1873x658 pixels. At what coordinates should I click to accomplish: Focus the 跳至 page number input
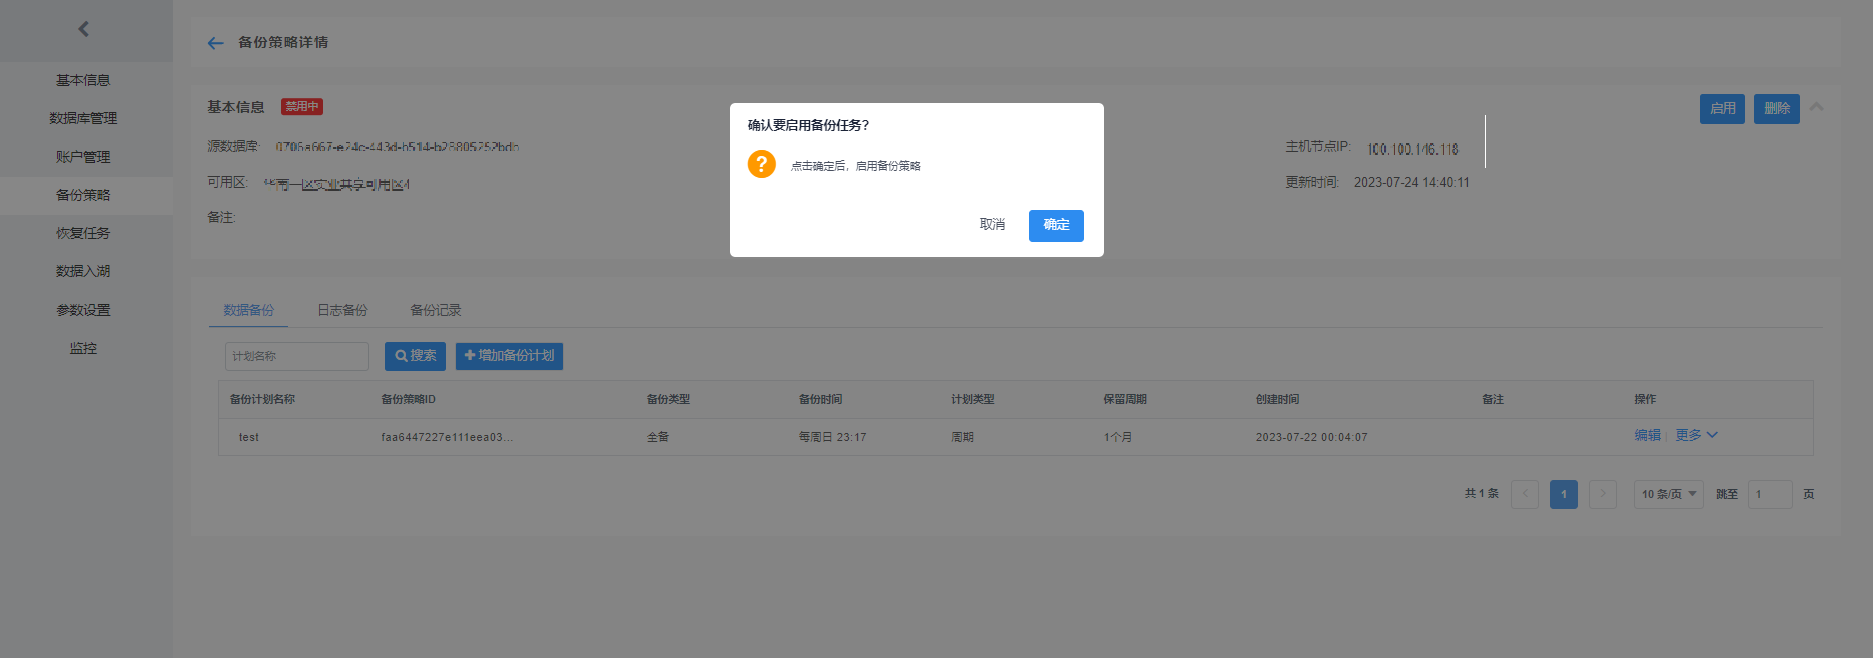click(1770, 494)
